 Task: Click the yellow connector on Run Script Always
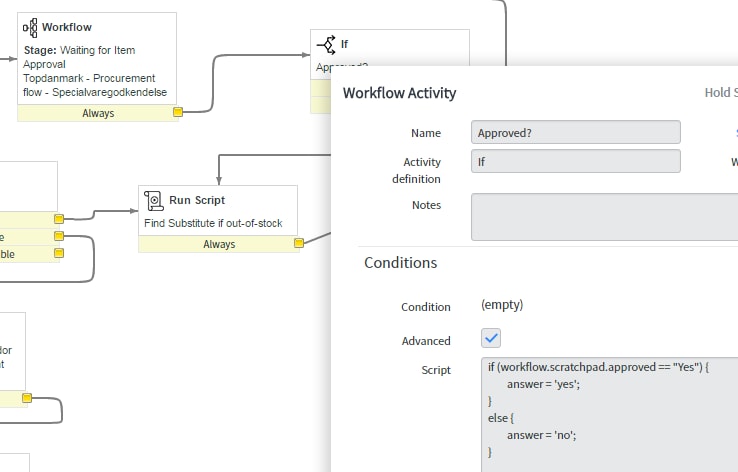(x=298, y=243)
